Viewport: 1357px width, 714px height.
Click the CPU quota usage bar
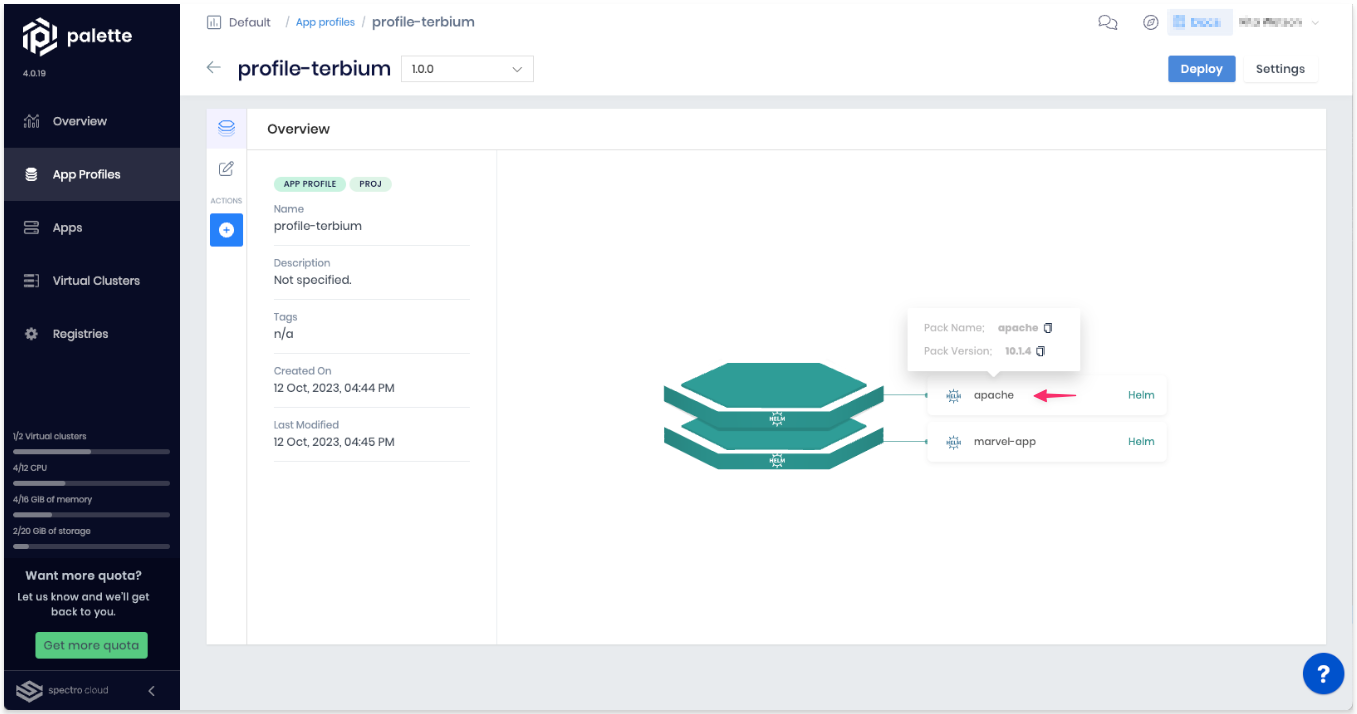tap(91, 483)
